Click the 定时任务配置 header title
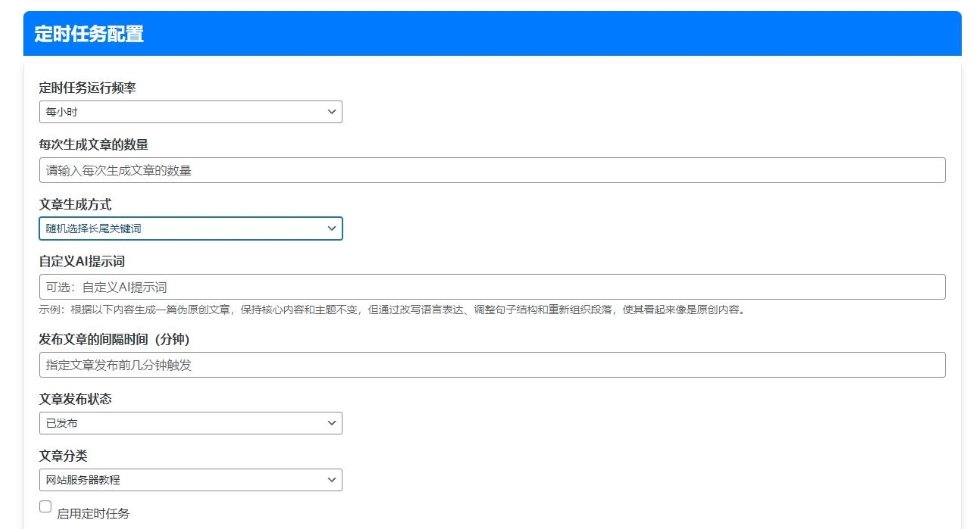 tap(89, 34)
